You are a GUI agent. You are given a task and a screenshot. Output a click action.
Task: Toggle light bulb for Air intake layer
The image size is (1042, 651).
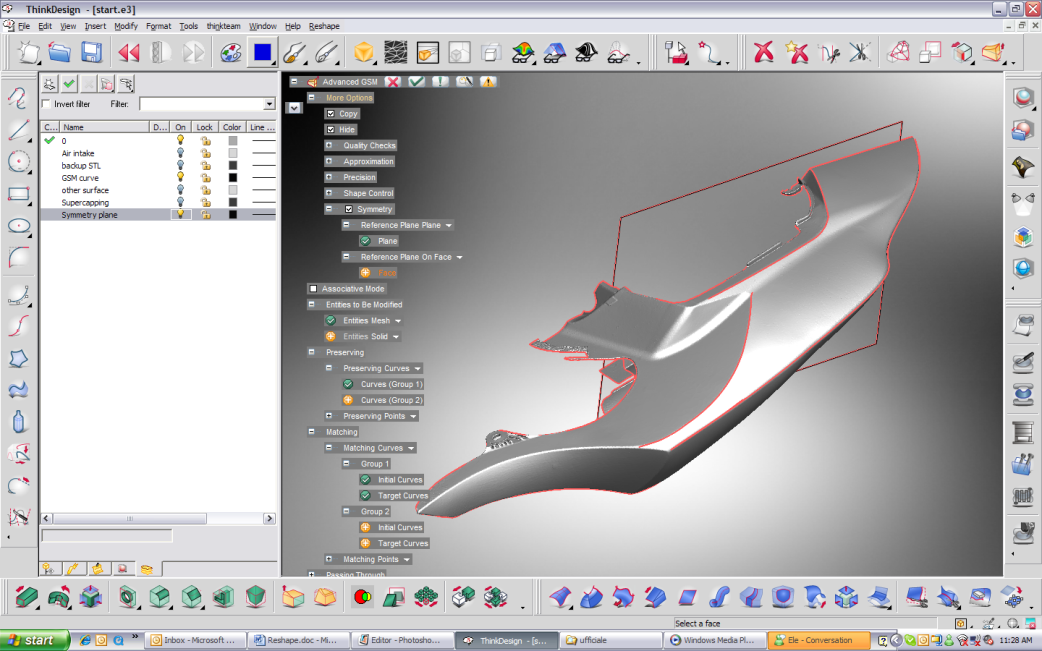coord(180,153)
